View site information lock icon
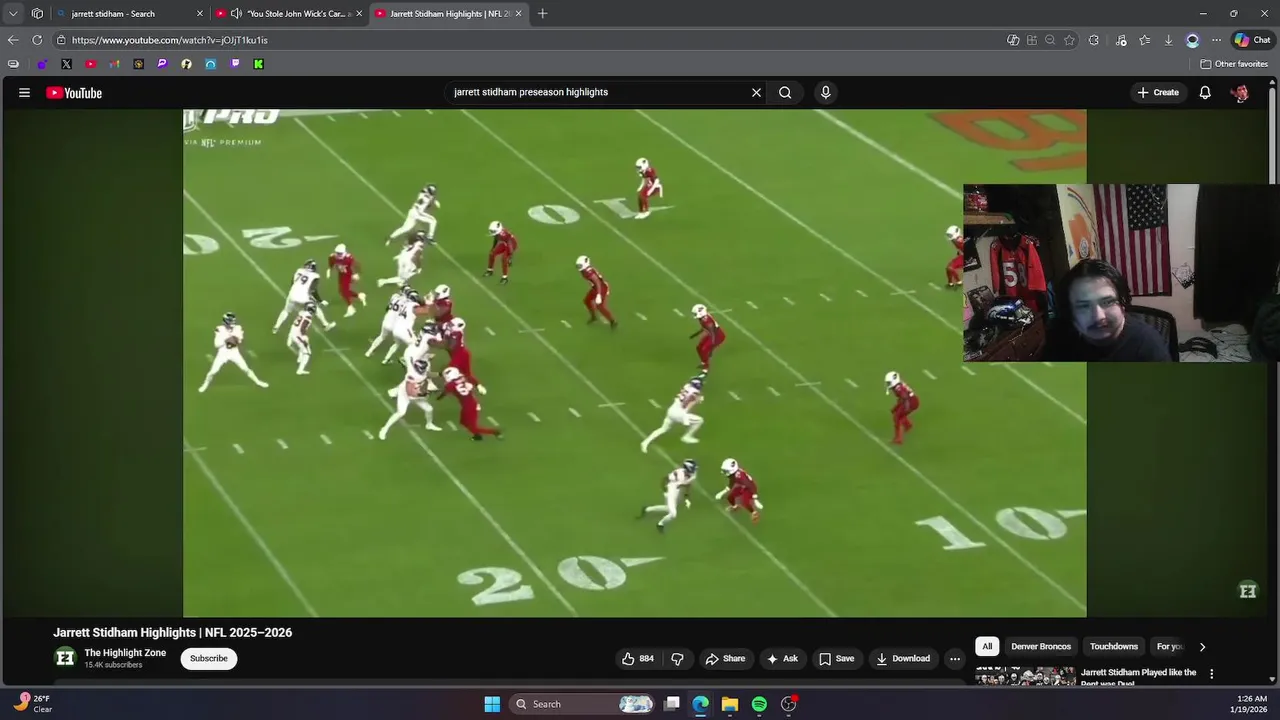Viewport: 1280px width, 720px height. [61, 40]
